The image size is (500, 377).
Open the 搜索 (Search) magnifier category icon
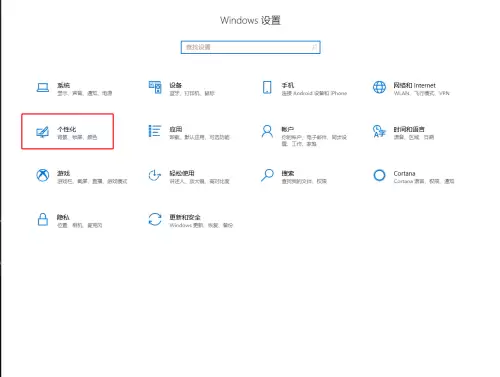pos(267,175)
